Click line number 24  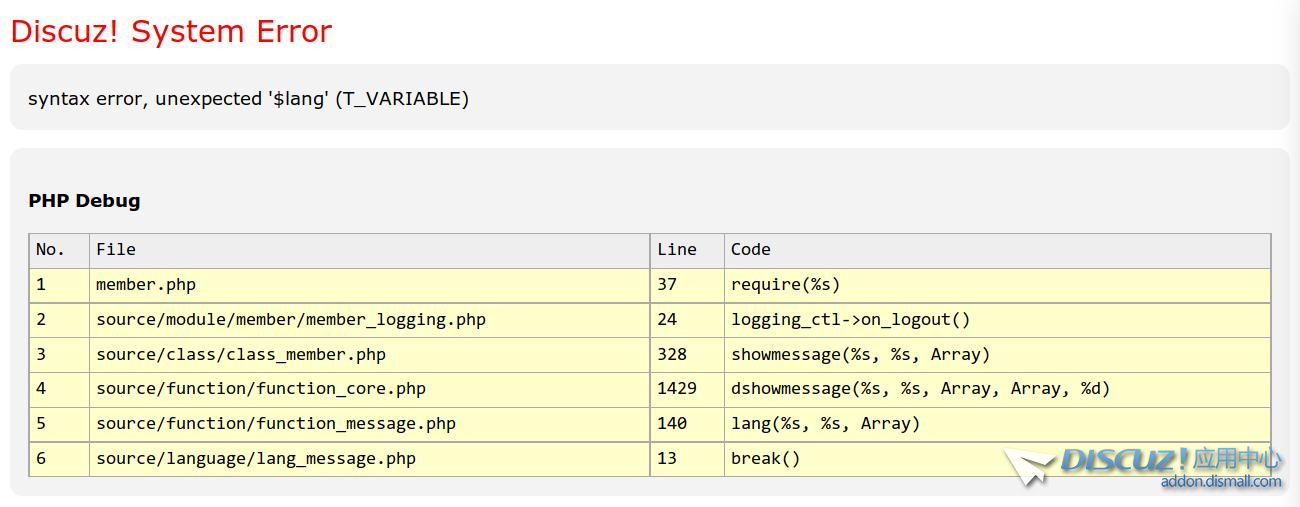coord(667,320)
